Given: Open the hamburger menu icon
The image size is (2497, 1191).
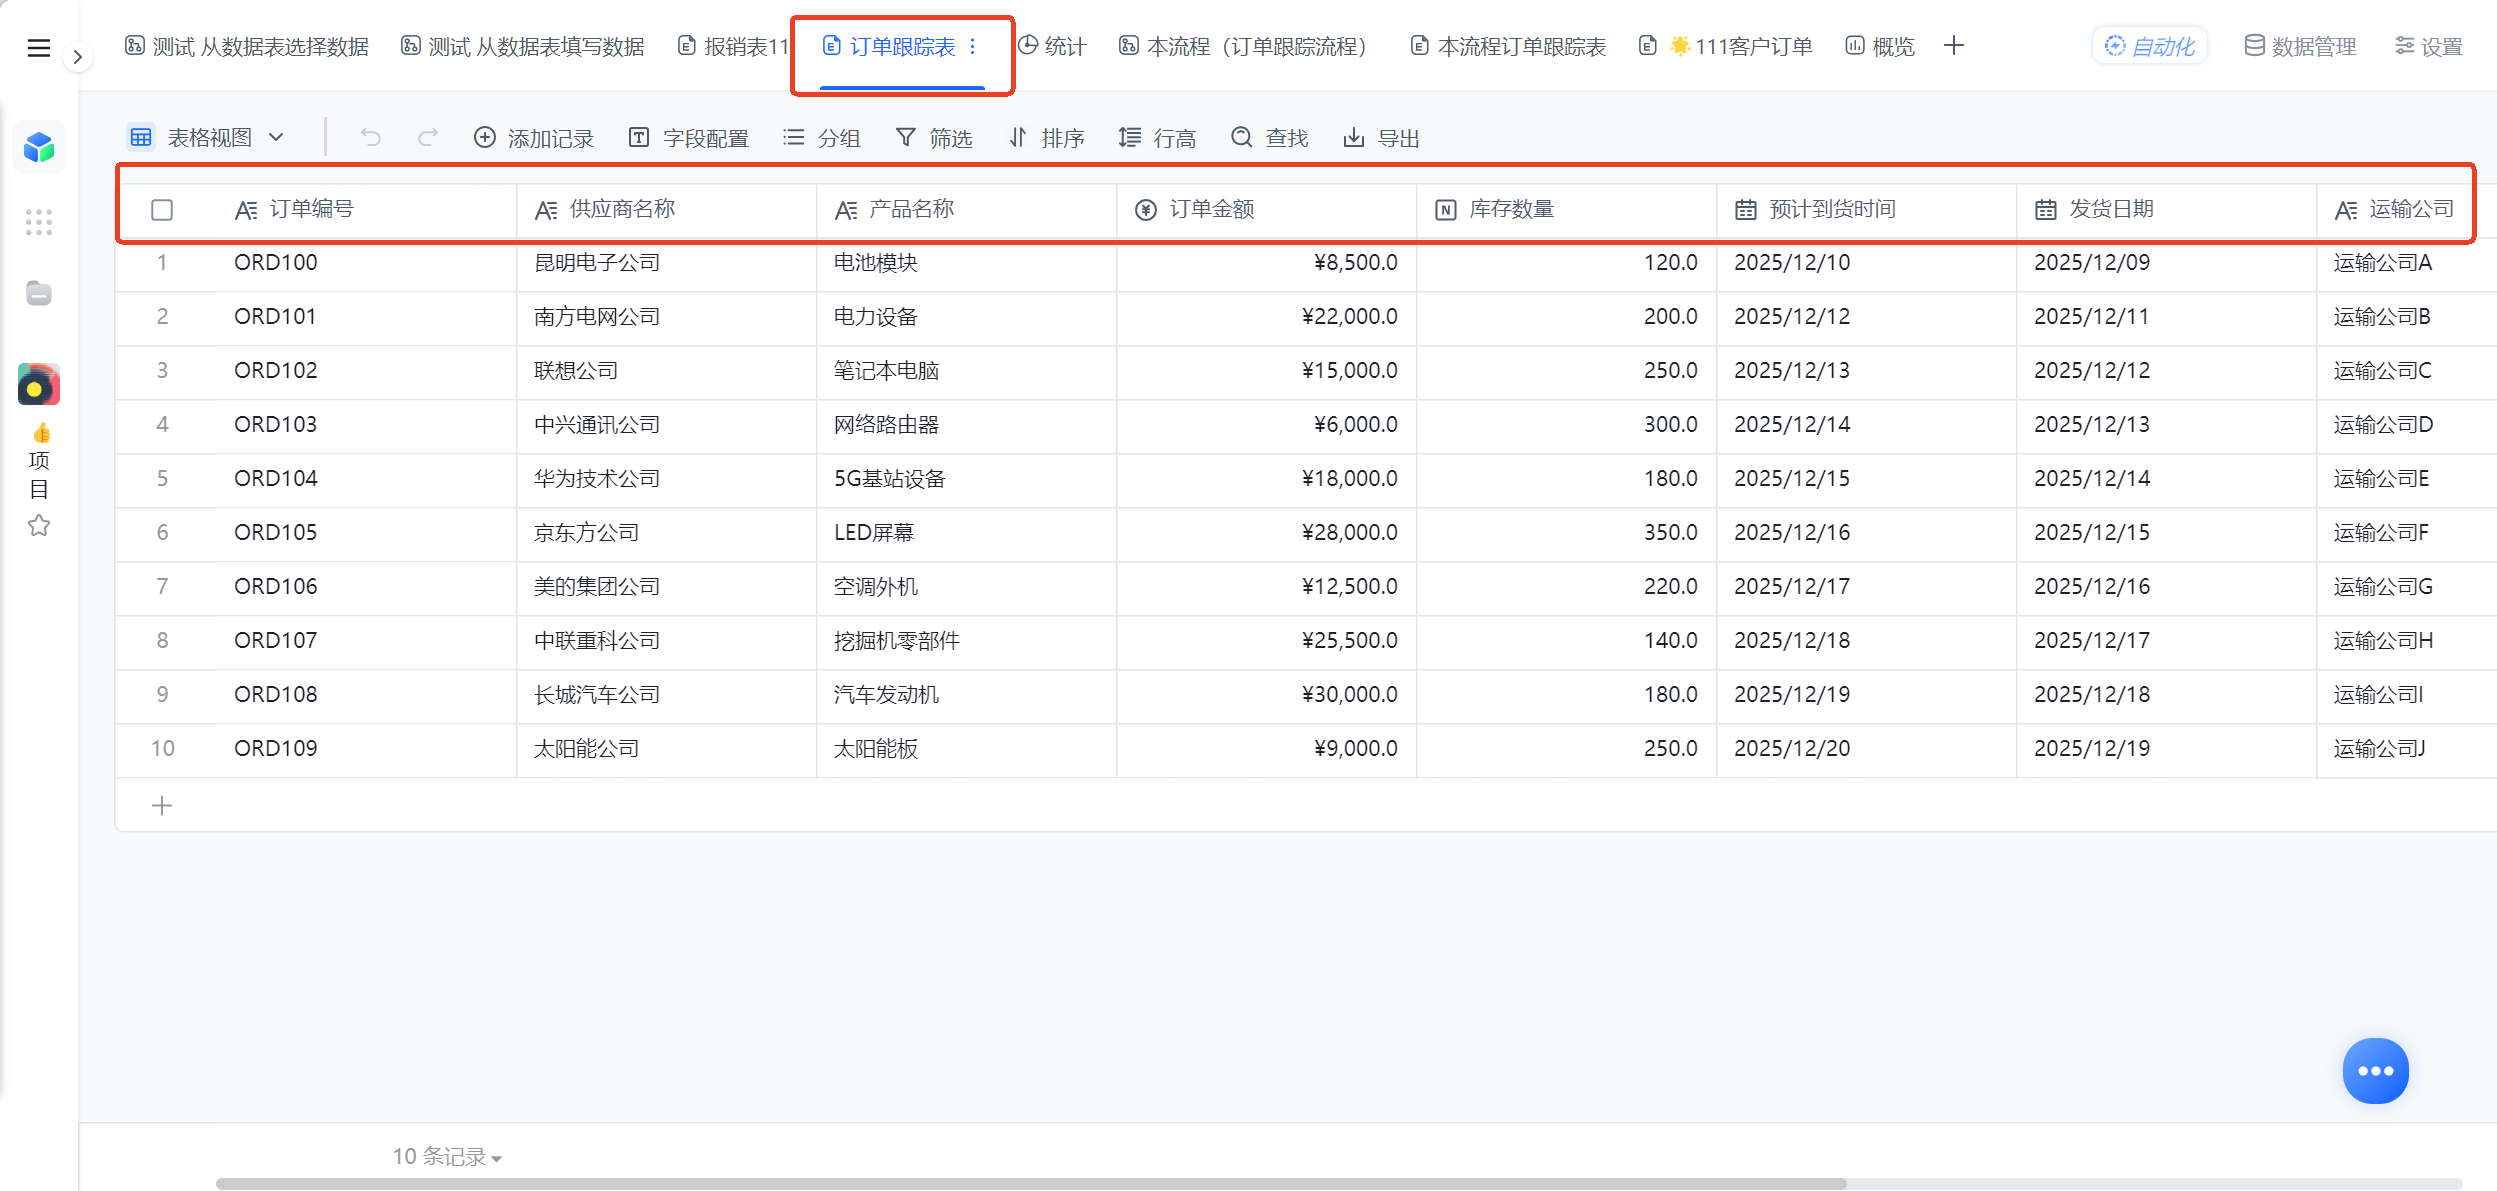Looking at the screenshot, I should coord(38,48).
